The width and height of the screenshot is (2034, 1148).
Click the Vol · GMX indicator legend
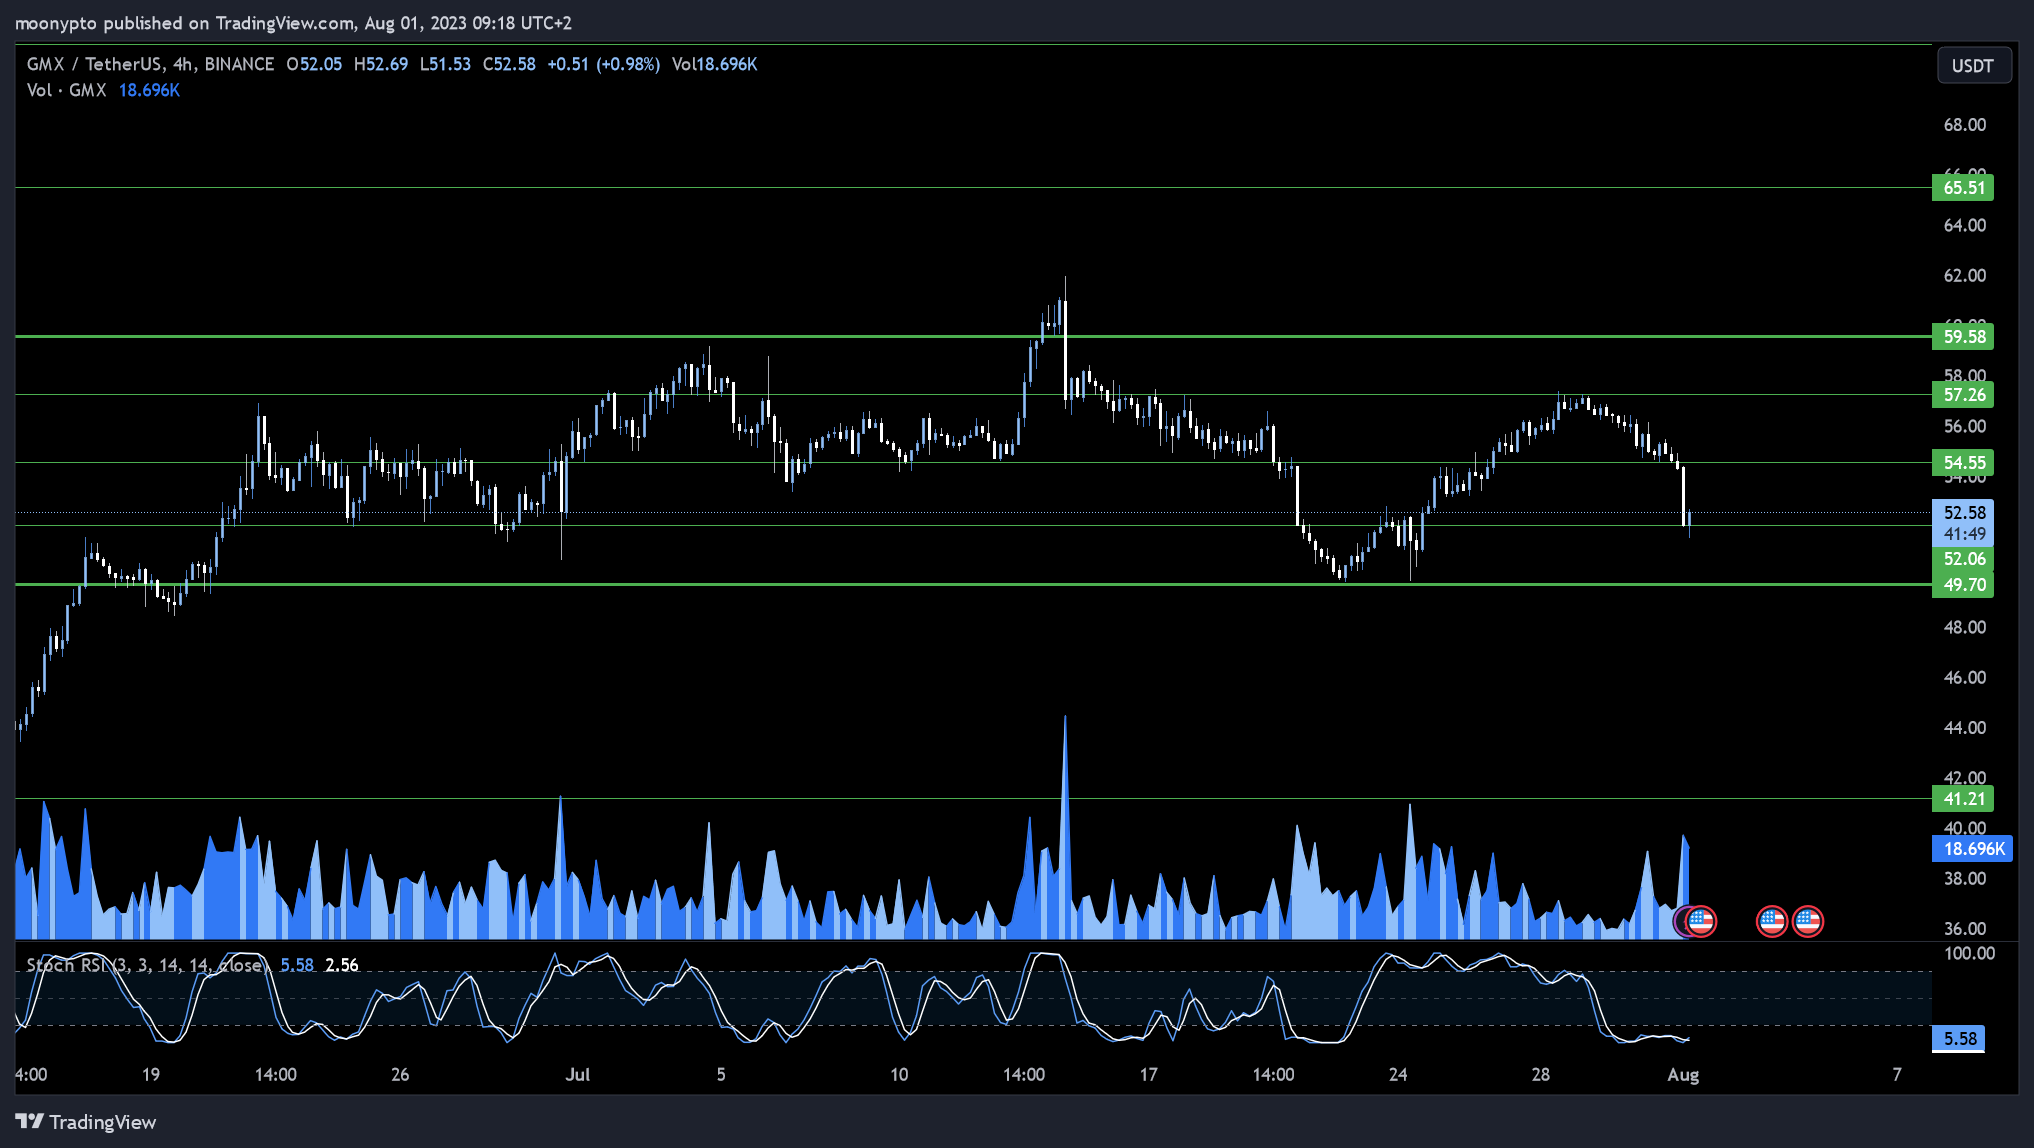[66, 90]
